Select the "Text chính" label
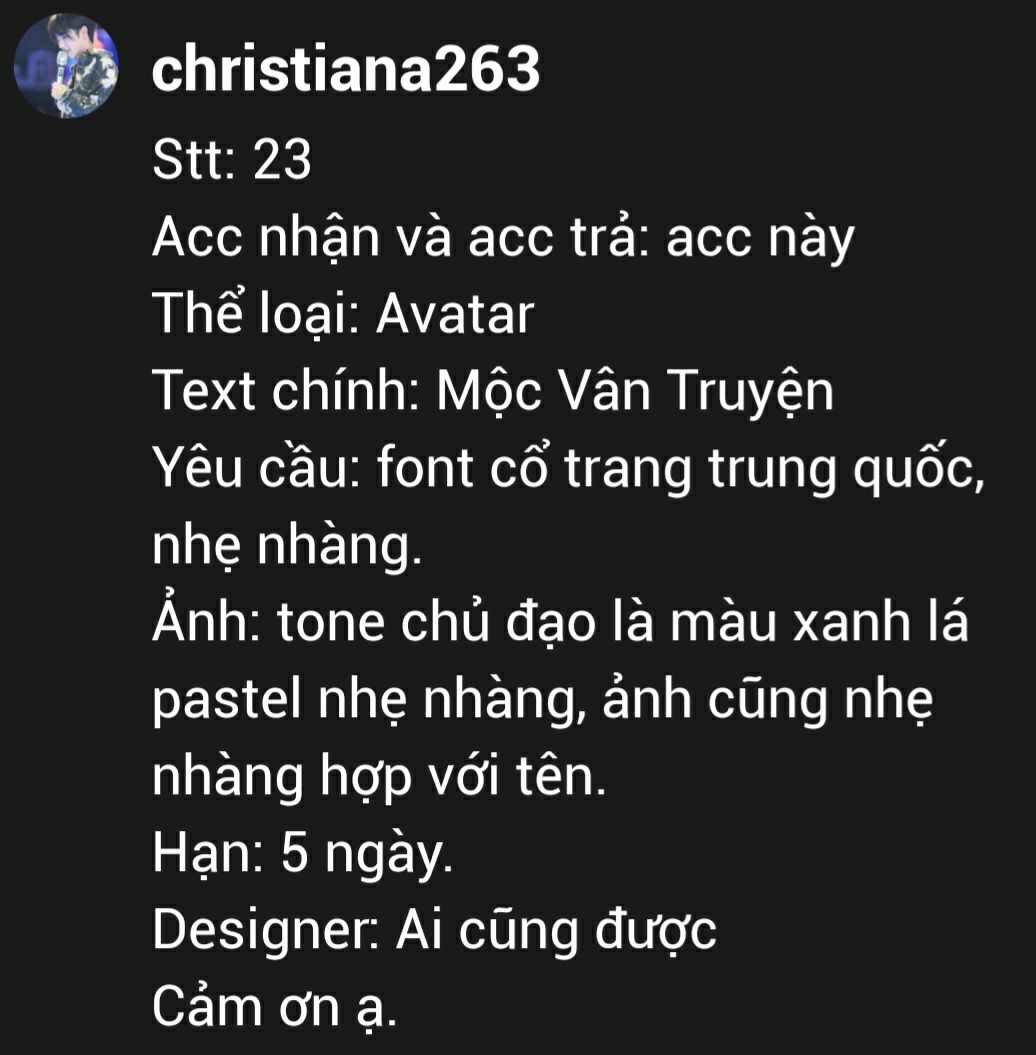1036x1055 pixels. [x=287, y=390]
